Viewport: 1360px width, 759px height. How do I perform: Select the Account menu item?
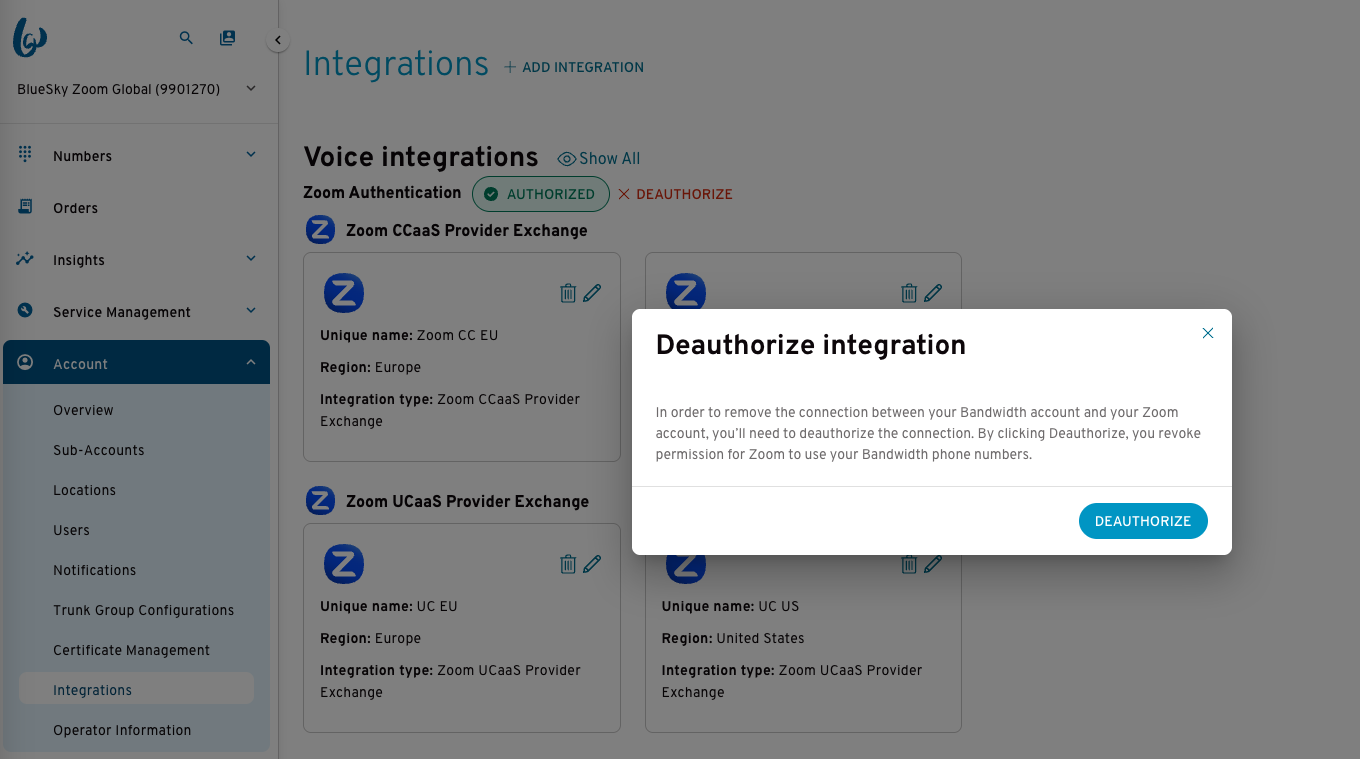[136, 363]
